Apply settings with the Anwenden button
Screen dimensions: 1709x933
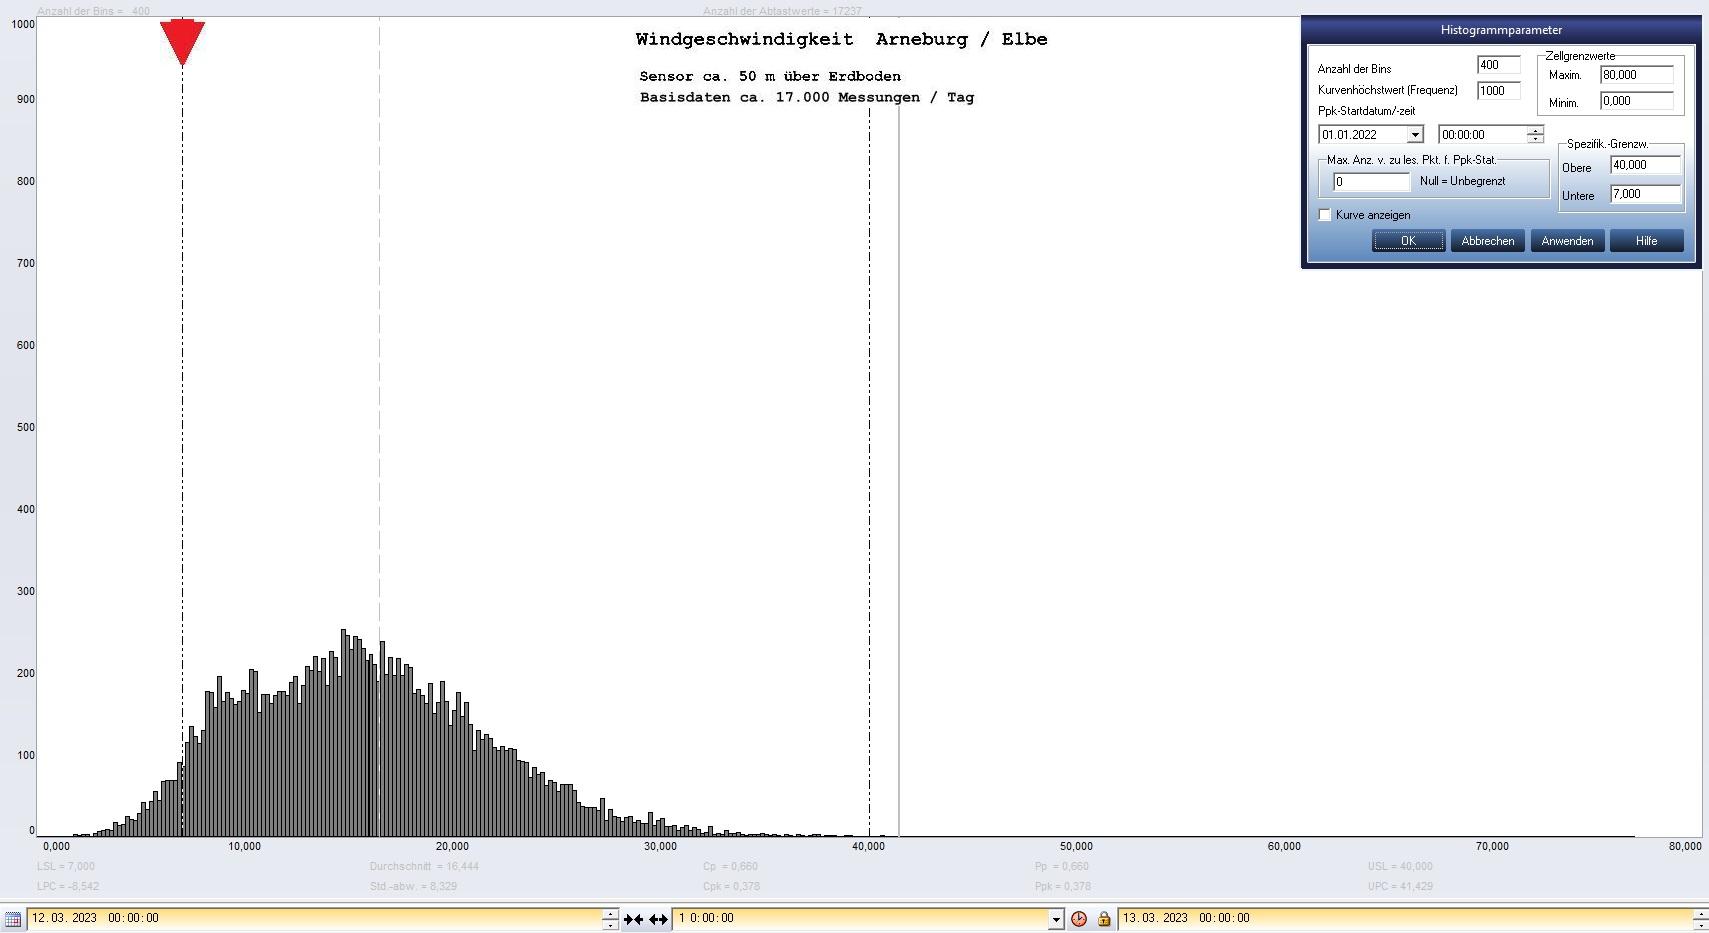1567,241
